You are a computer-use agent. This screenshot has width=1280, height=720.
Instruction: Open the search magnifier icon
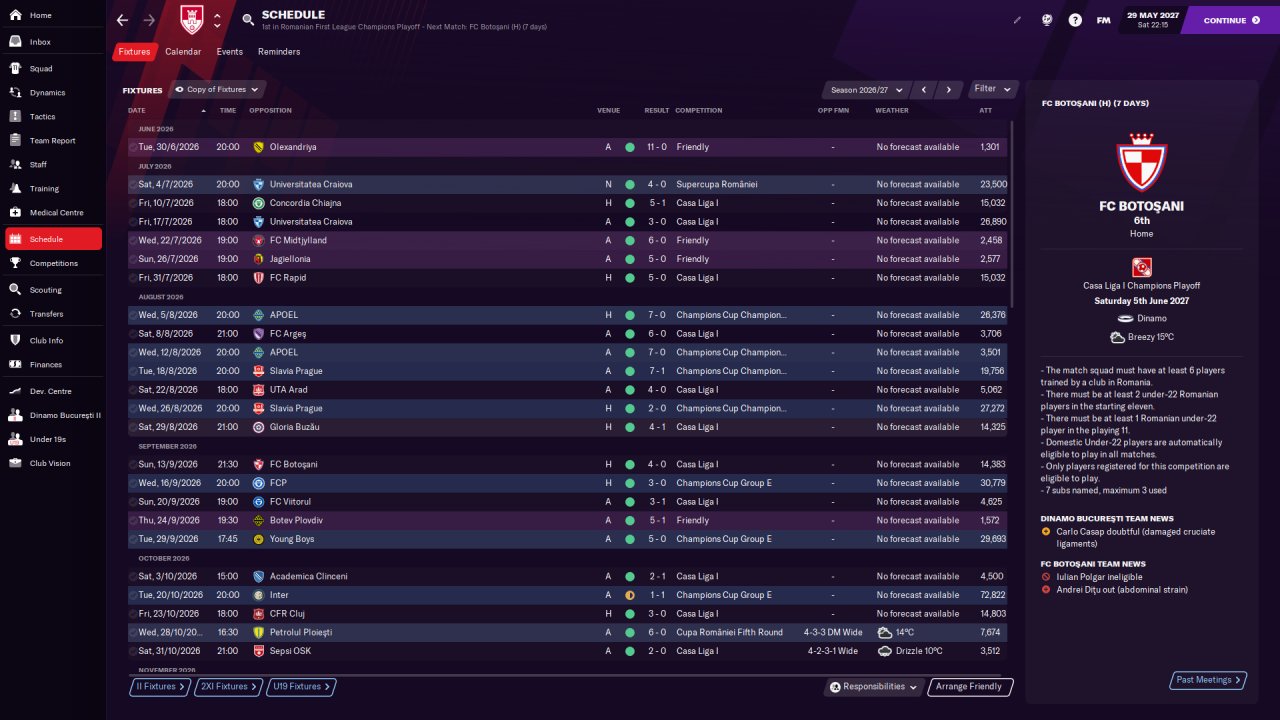(248, 20)
